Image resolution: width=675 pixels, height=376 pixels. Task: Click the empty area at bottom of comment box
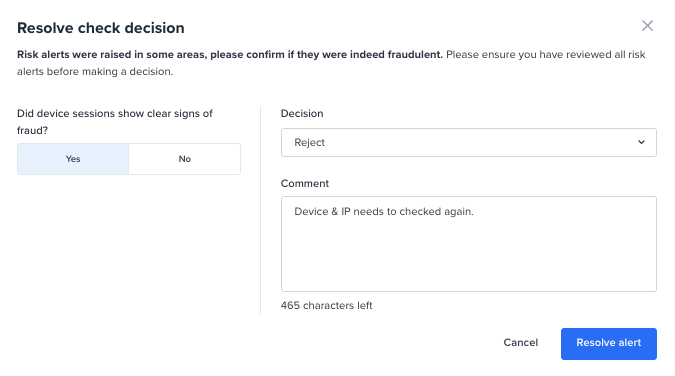coord(468,267)
